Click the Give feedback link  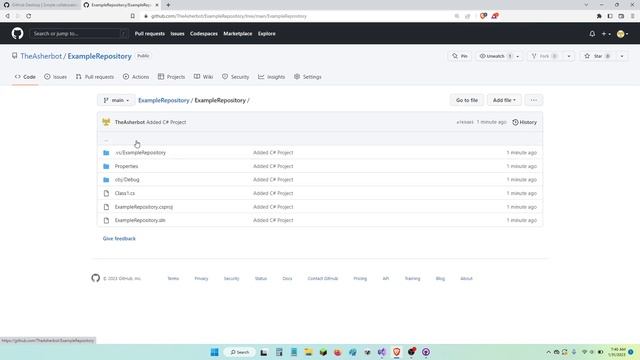[119, 238]
